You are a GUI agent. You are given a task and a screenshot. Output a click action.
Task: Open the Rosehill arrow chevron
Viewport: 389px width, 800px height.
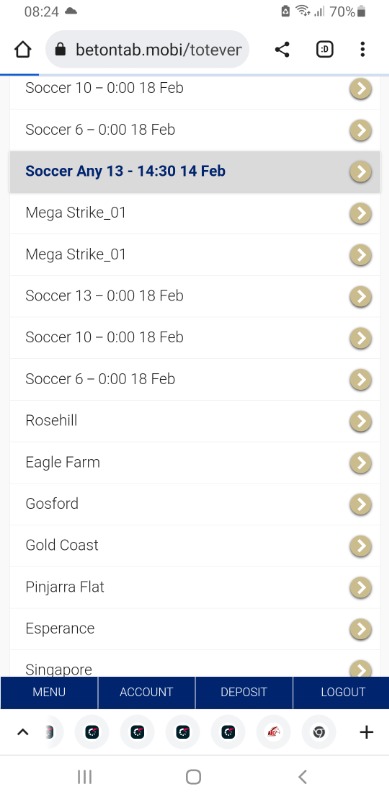click(x=360, y=421)
